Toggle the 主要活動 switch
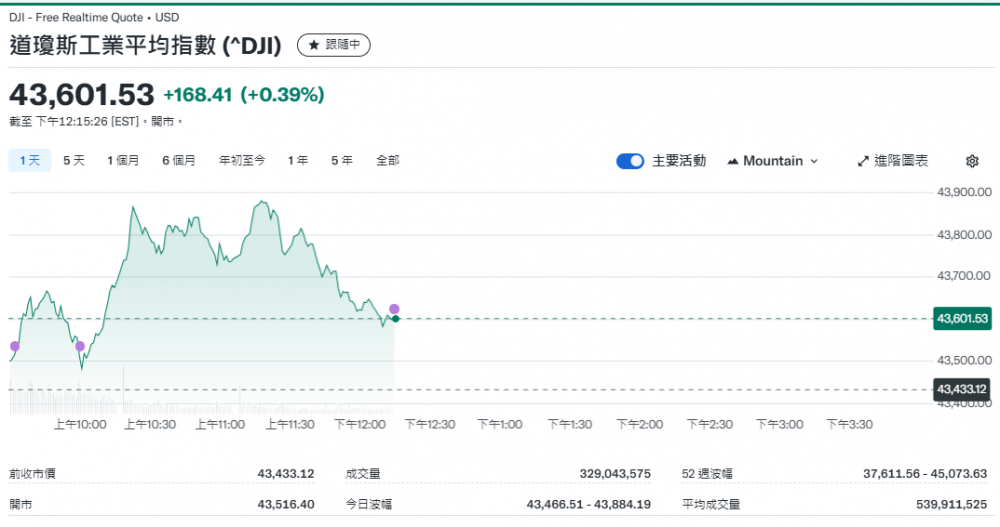Viewport: 1000px width, 527px height. (630, 161)
